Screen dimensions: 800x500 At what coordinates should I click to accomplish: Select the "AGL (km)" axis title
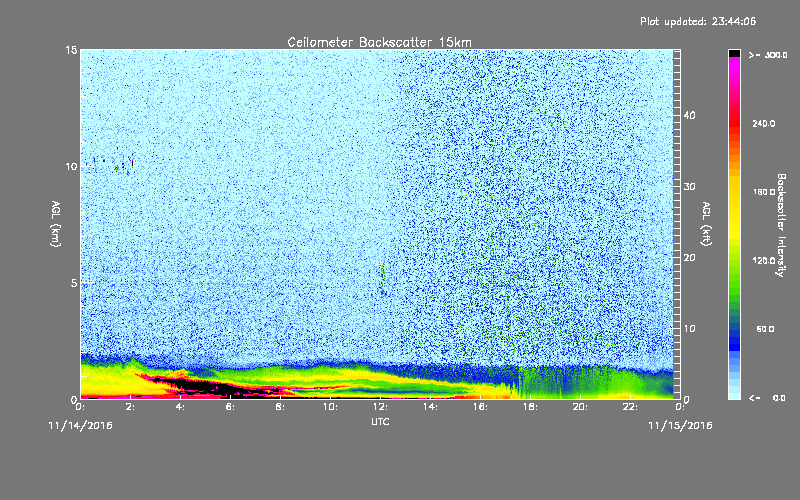56,223
